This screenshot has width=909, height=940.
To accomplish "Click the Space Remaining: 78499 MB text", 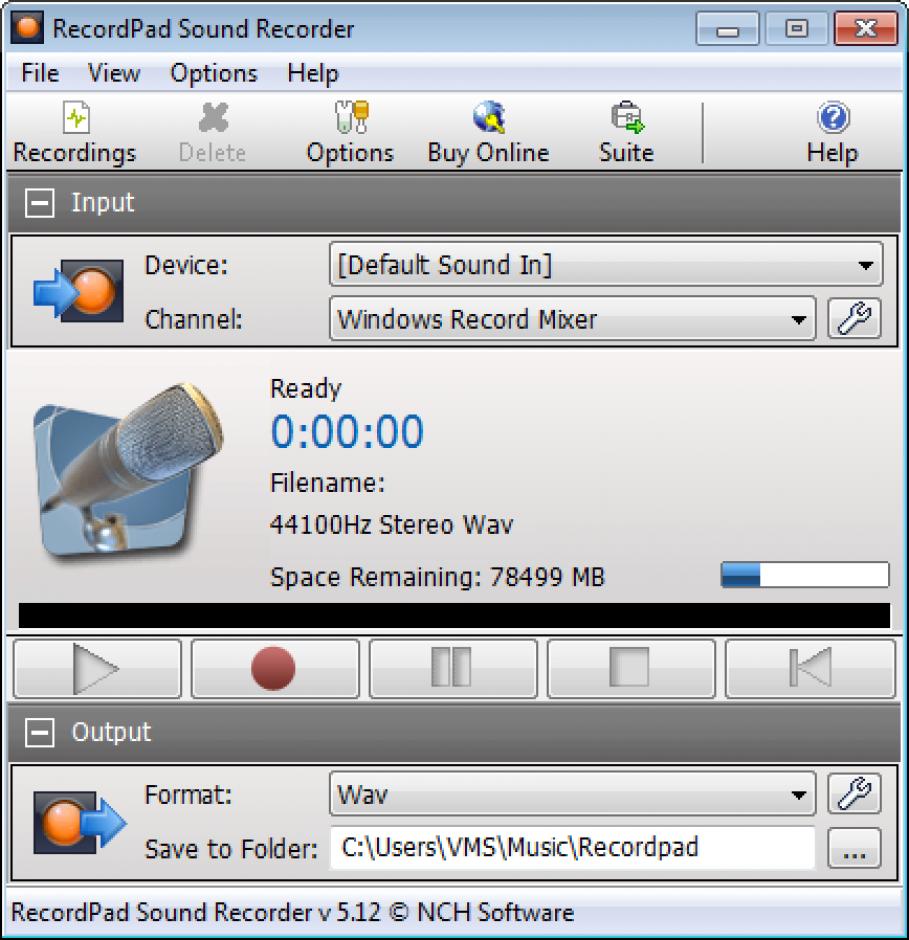I will (x=438, y=577).
